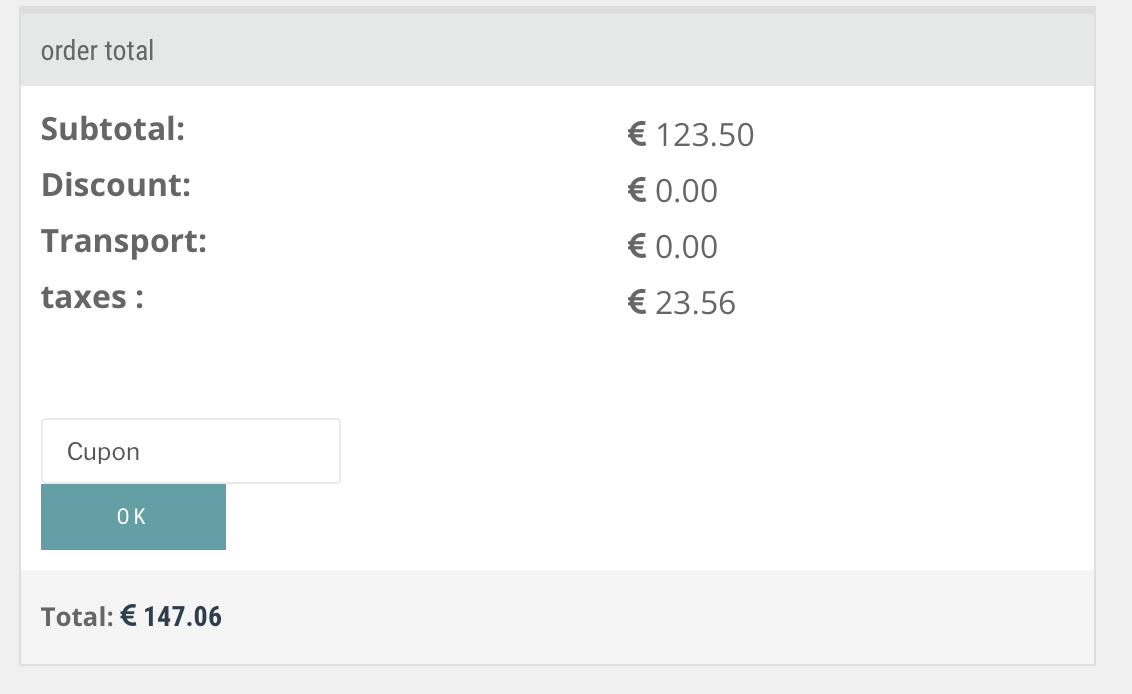Click the euro symbol in taxes row
Viewport: 1132px width, 694px height.
click(637, 303)
